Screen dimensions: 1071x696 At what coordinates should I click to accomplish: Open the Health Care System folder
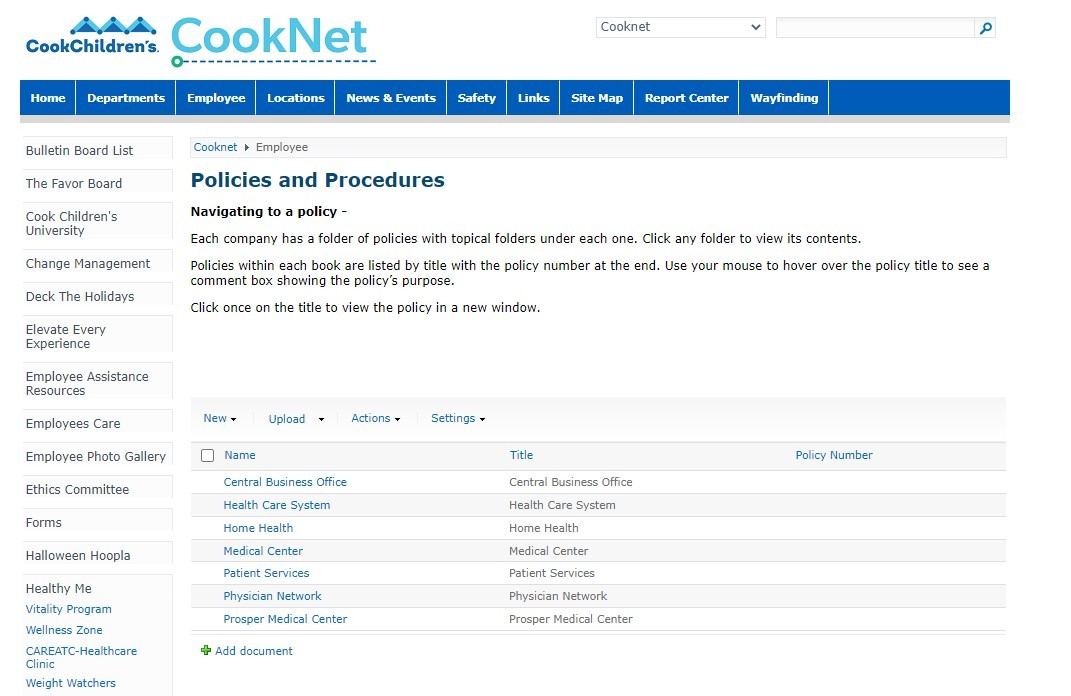coord(277,505)
